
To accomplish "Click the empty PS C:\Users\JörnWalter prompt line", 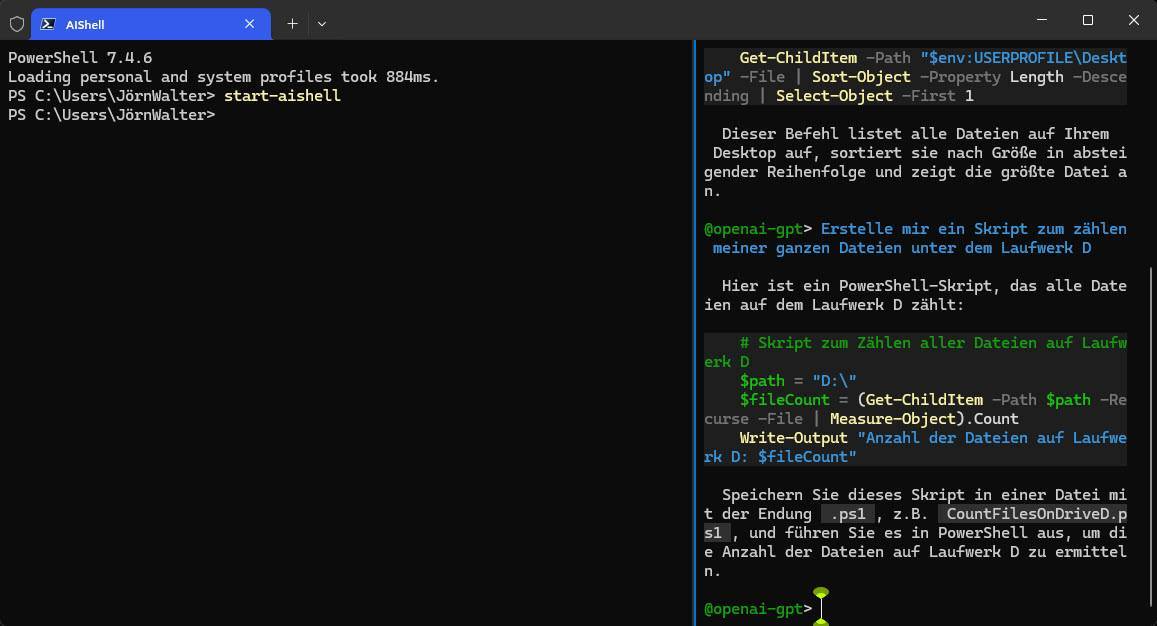I will click(111, 115).
